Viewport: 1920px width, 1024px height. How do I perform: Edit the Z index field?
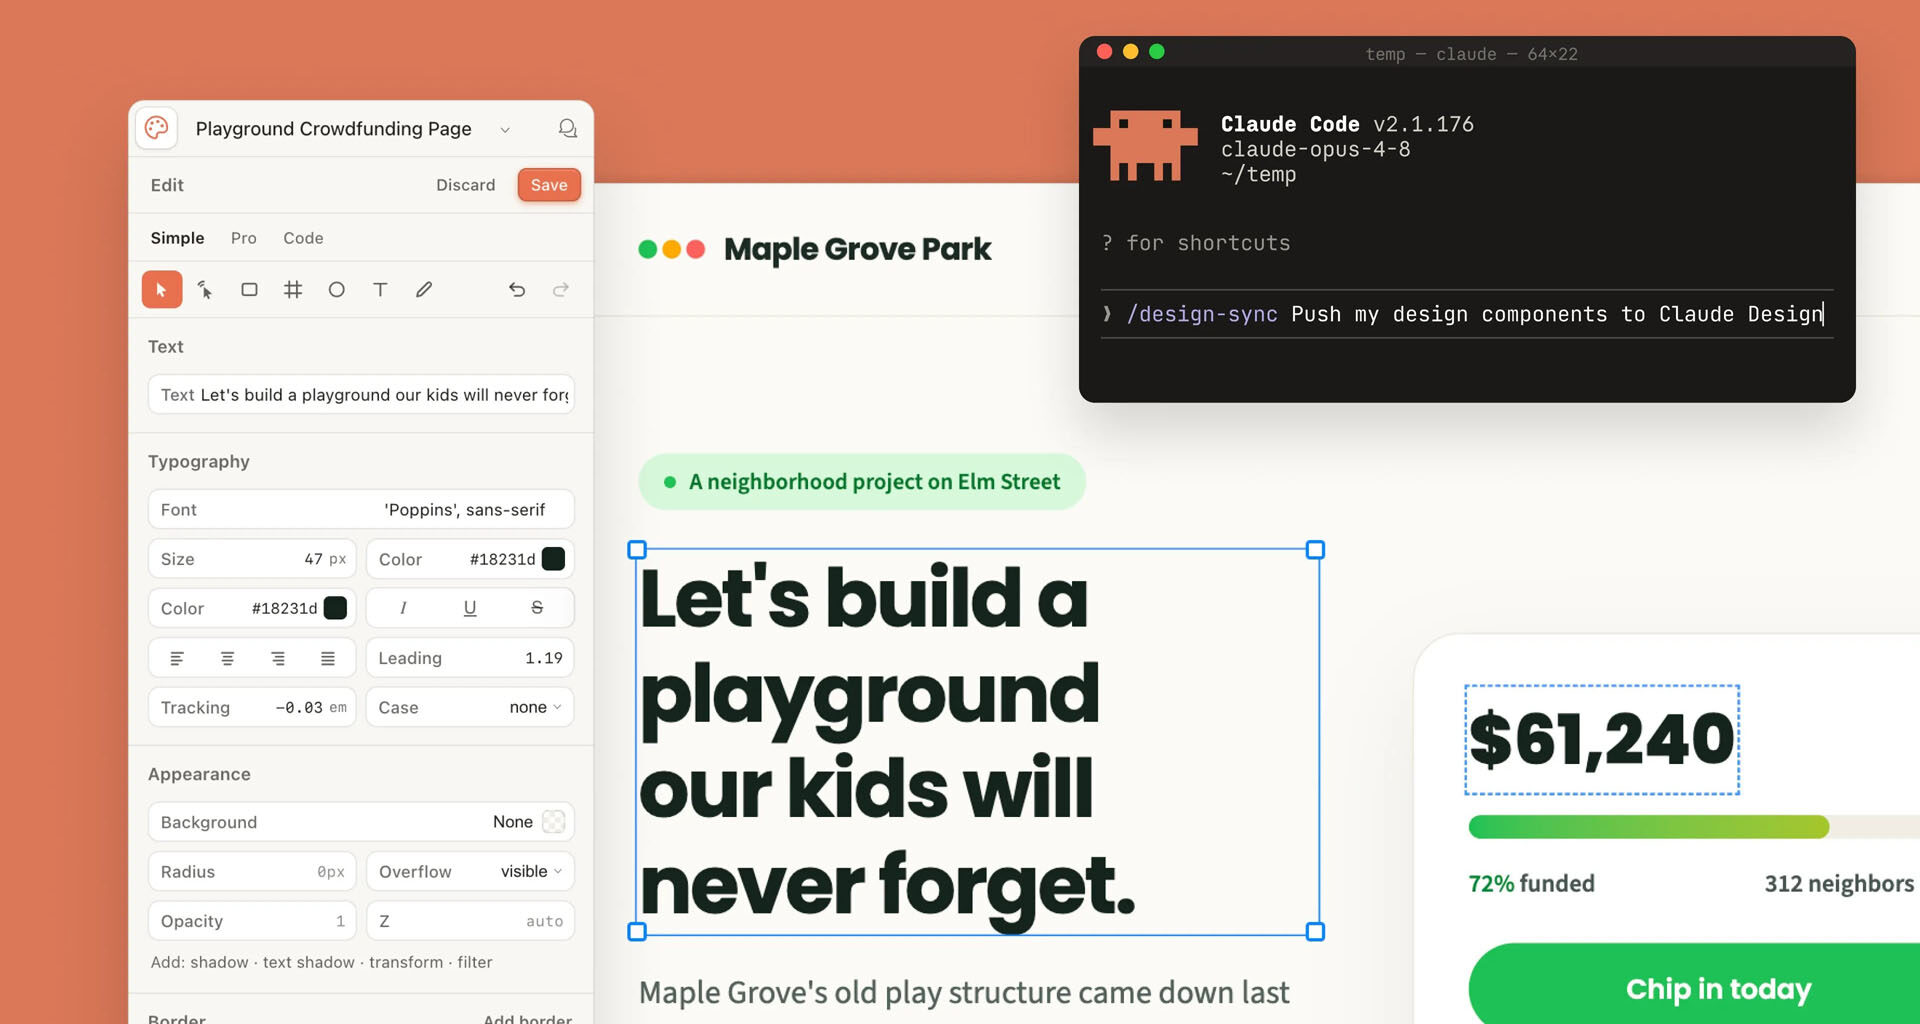tap(470, 921)
